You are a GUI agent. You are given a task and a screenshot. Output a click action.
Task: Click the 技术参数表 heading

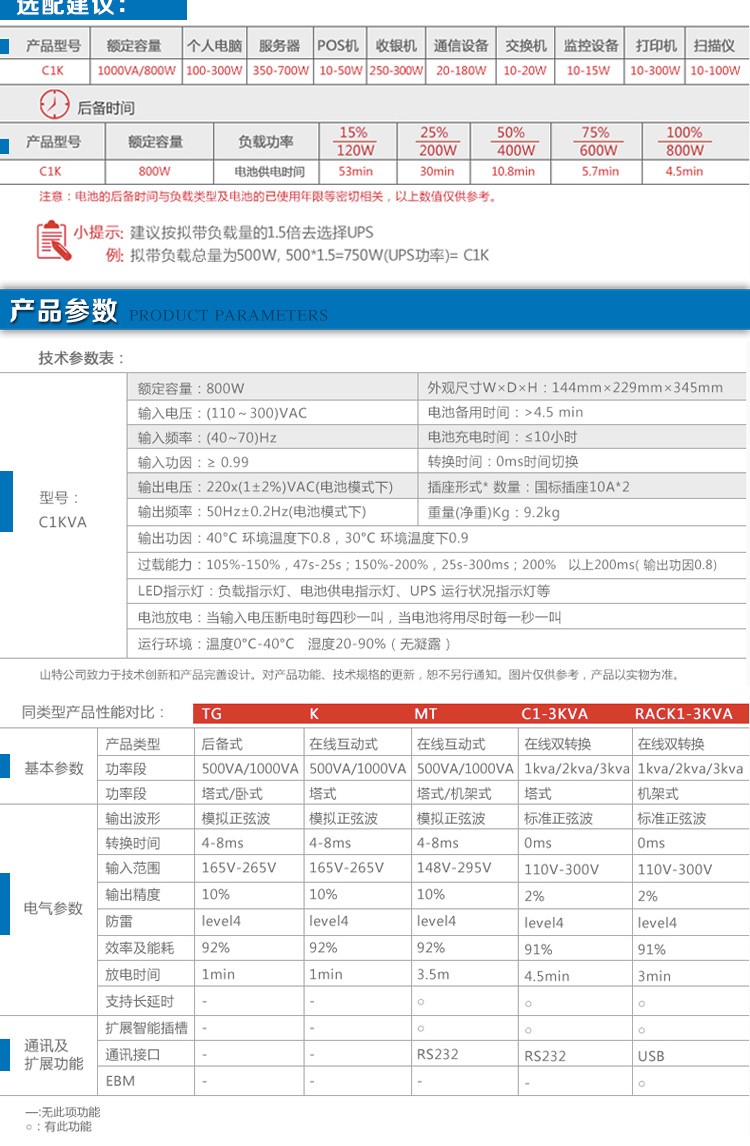81,358
